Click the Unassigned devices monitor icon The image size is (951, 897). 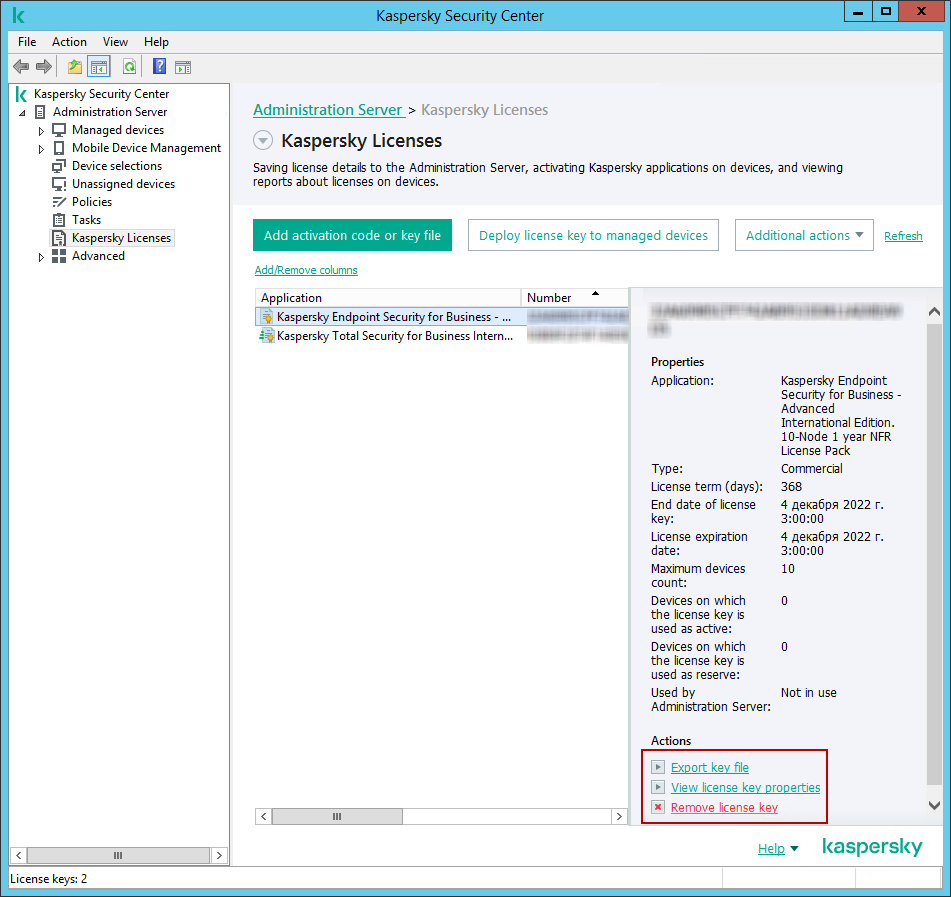coord(59,184)
